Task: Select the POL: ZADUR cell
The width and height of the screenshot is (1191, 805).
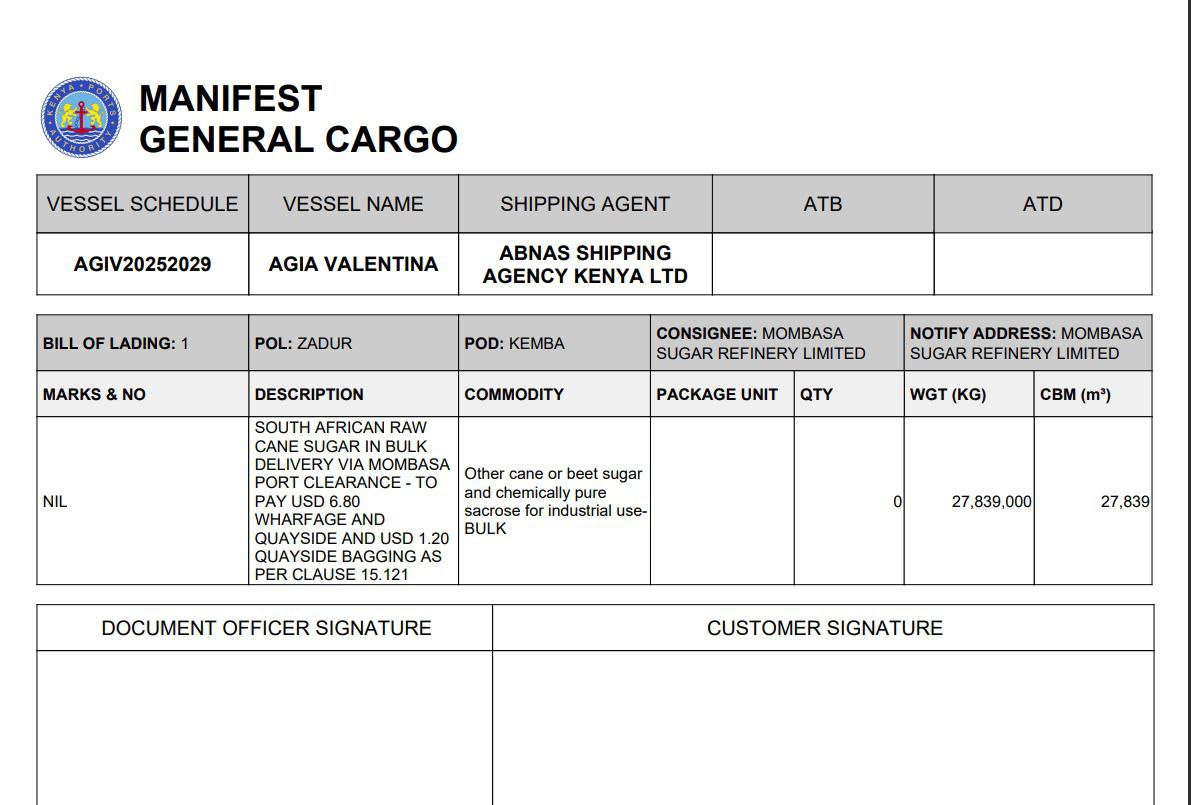Action: tap(303, 343)
